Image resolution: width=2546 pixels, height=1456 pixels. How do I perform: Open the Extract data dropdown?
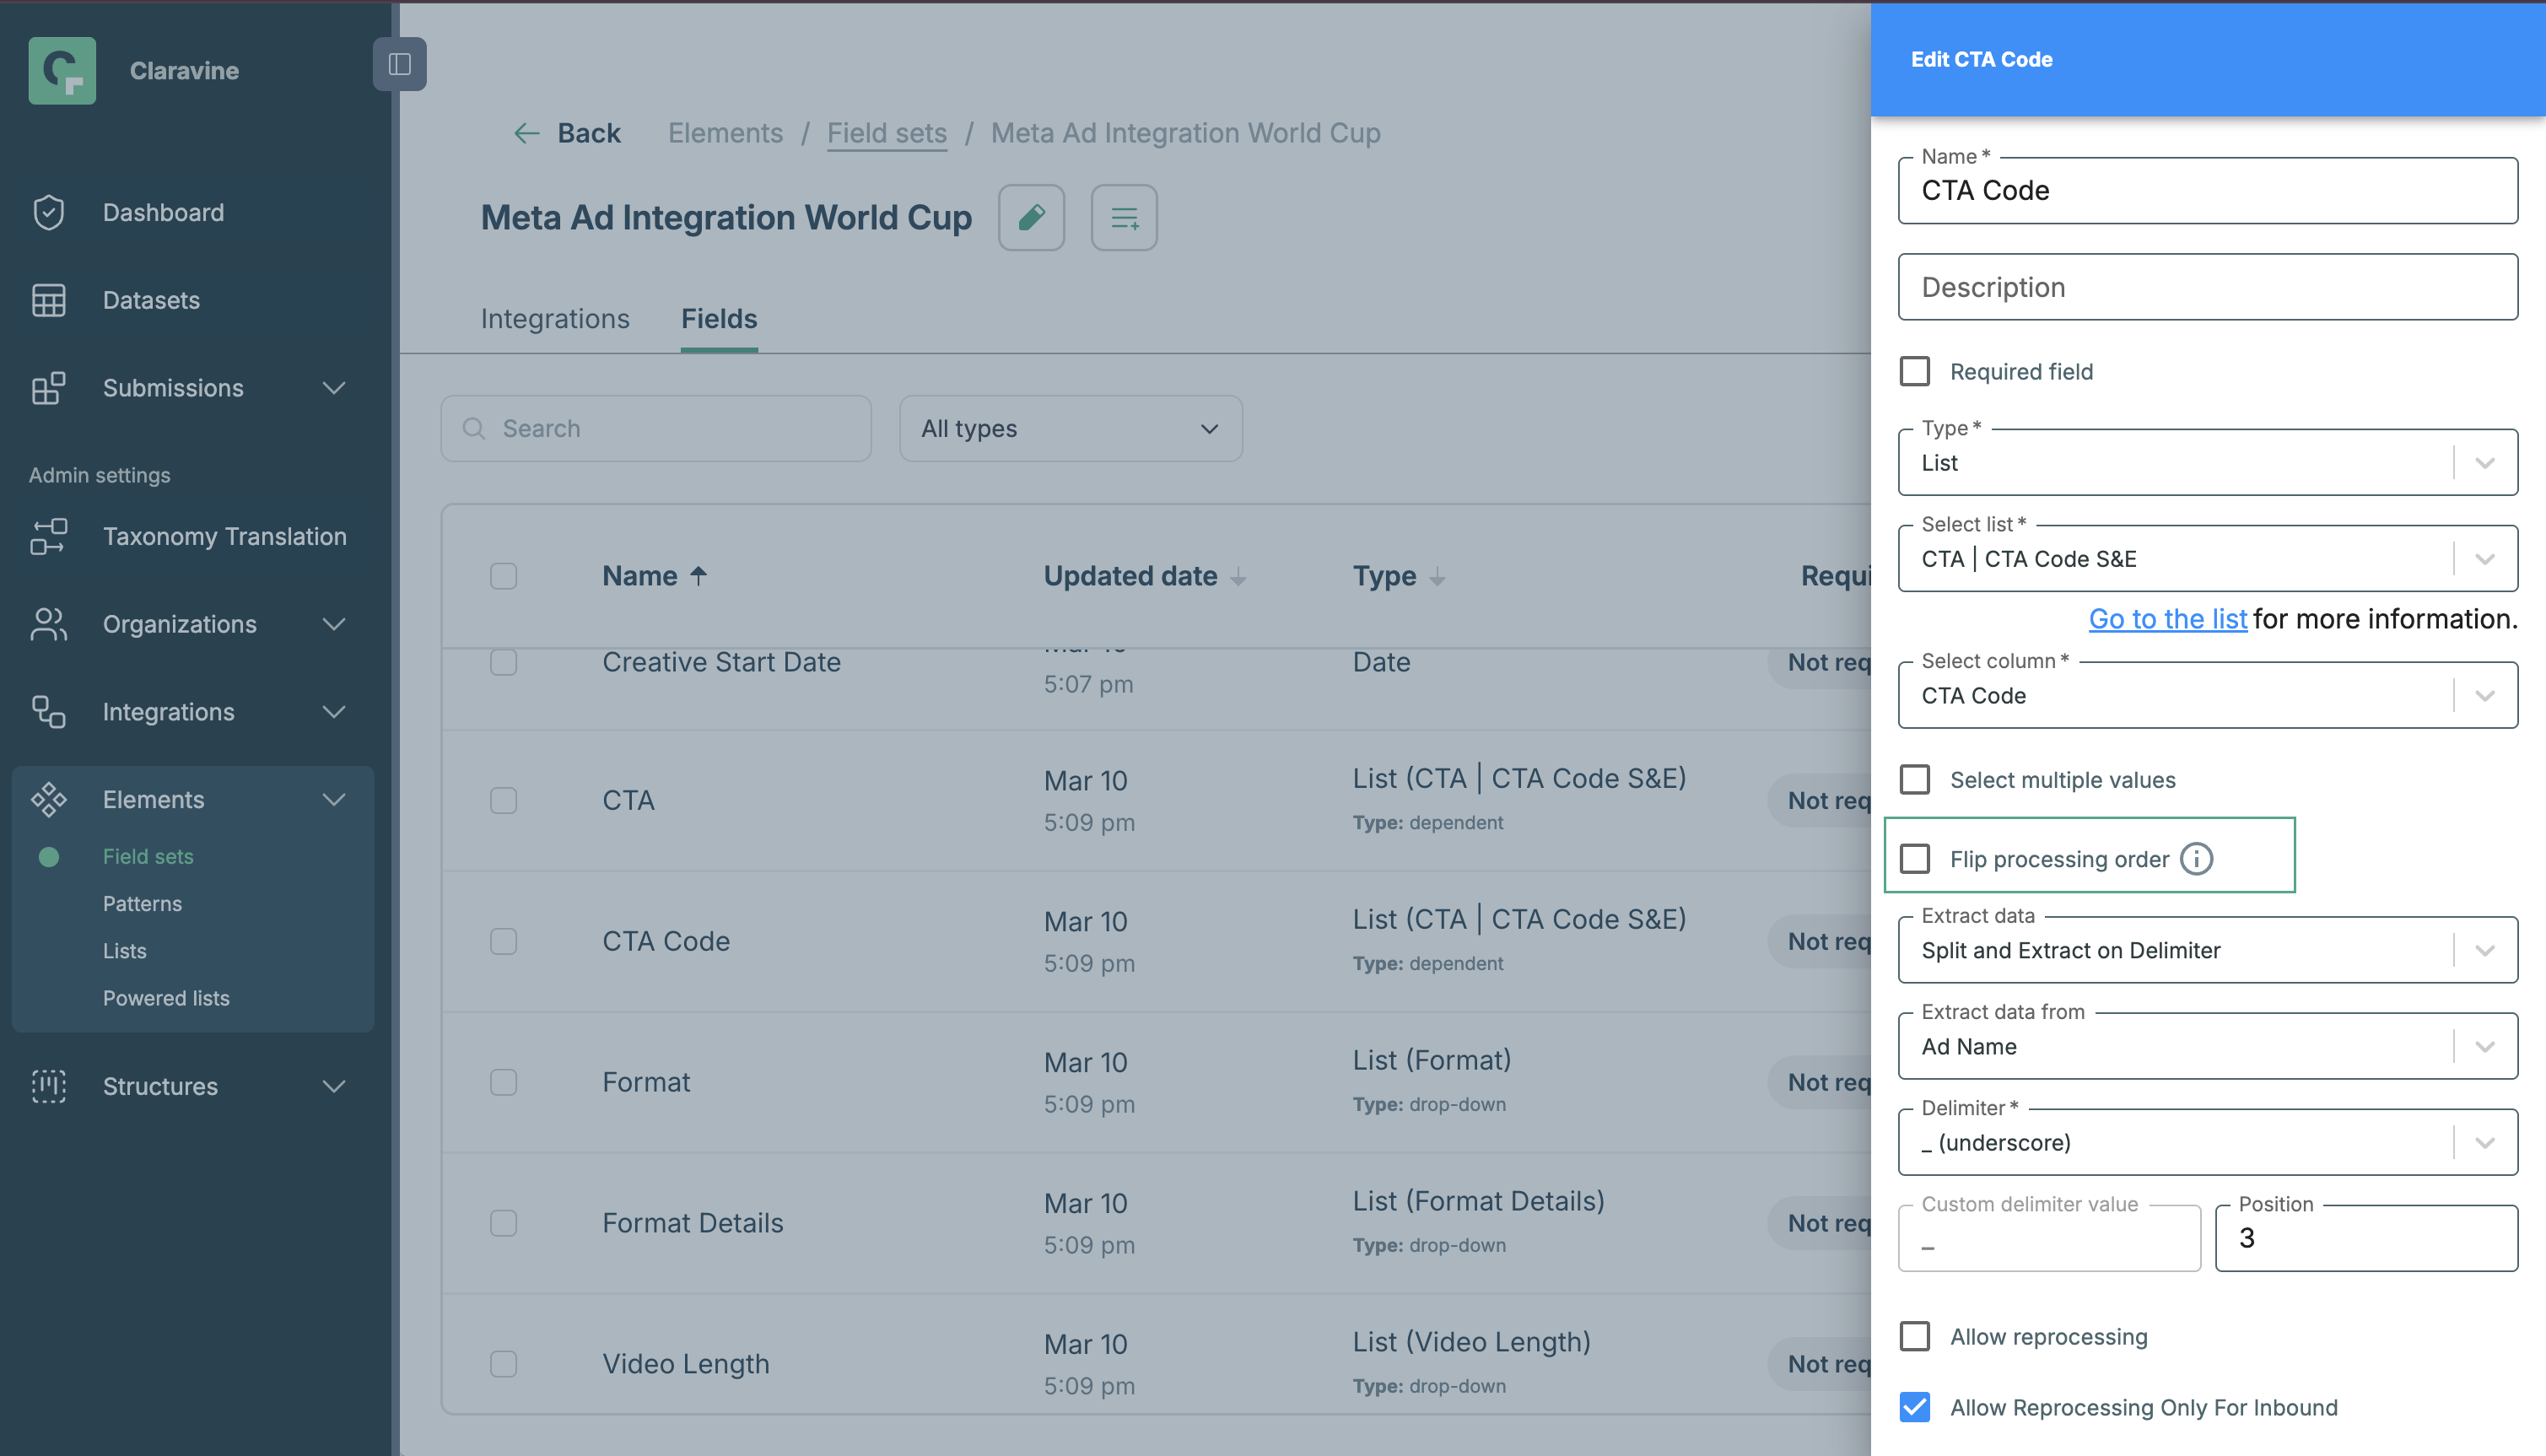tap(2207, 950)
